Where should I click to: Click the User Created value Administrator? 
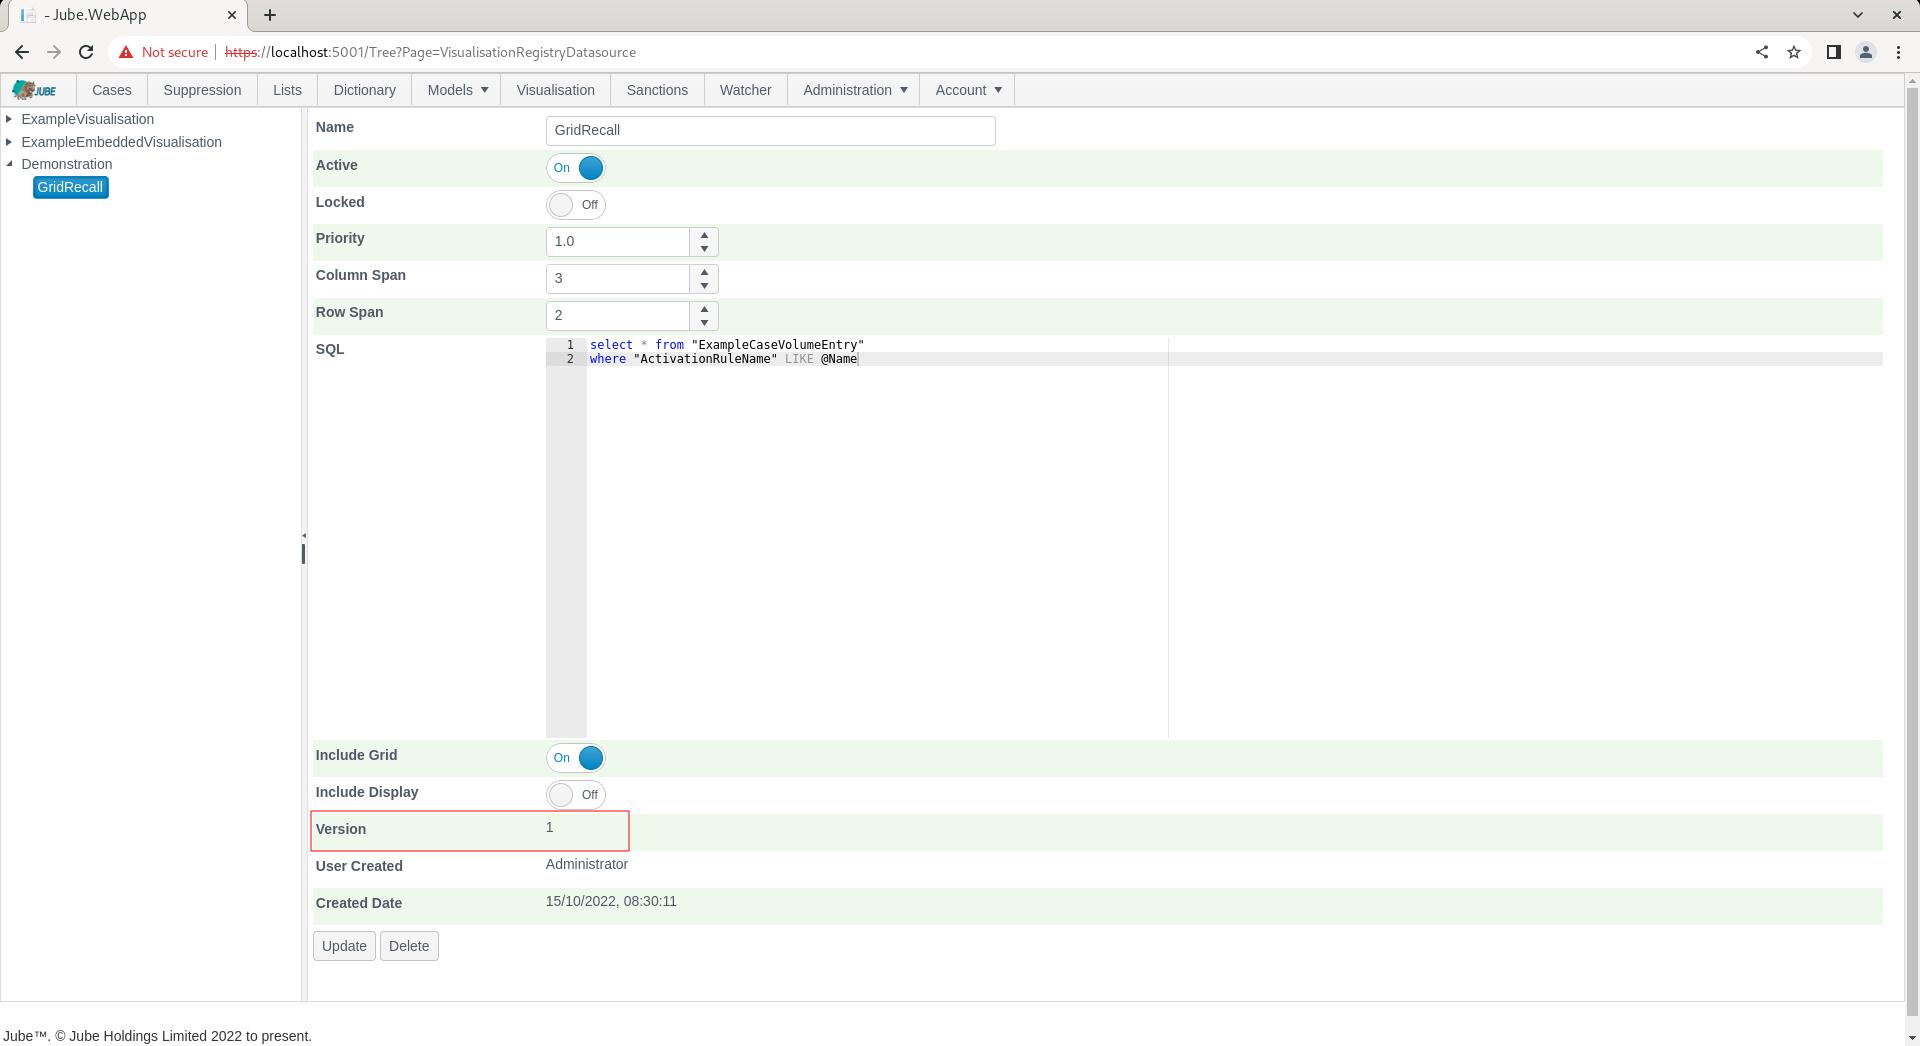pyautogui.click(x=587, y=864)
